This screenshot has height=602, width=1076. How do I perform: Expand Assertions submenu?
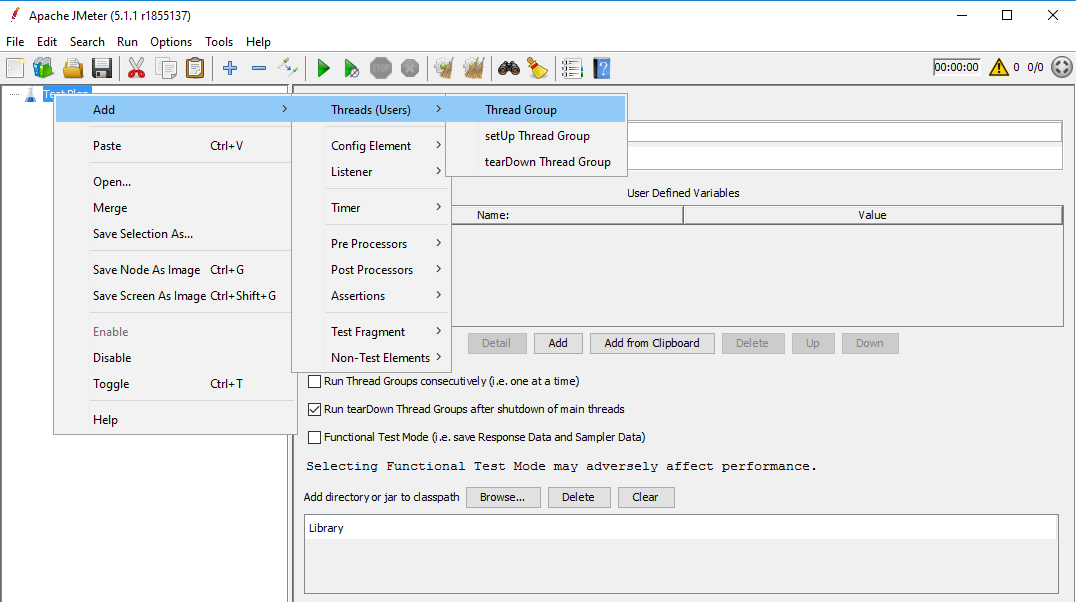click(x=371, y=296)
